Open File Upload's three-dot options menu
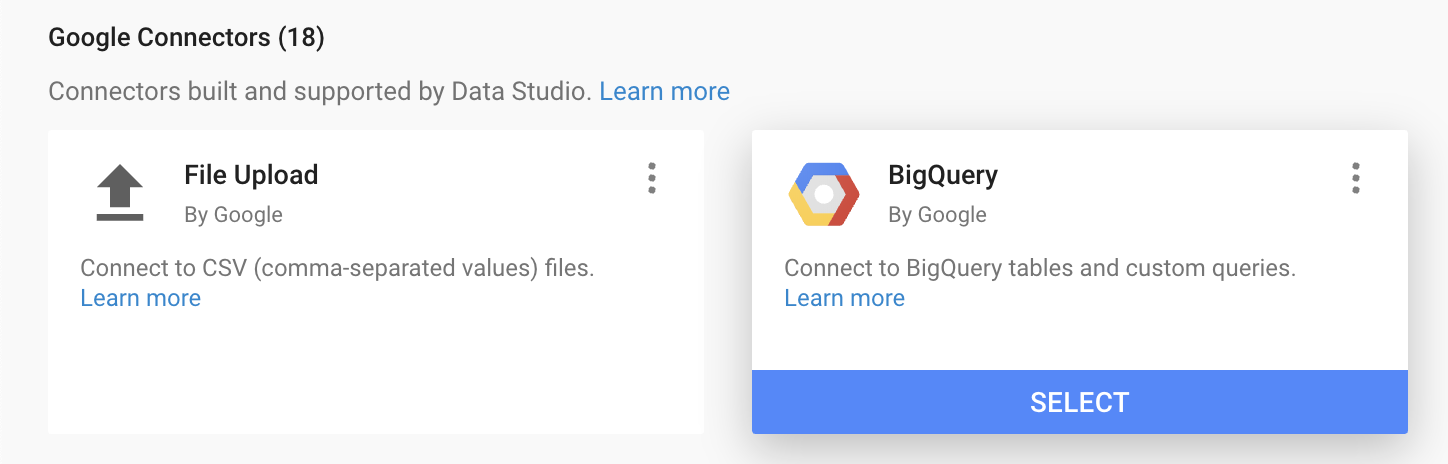 [652, 178]
